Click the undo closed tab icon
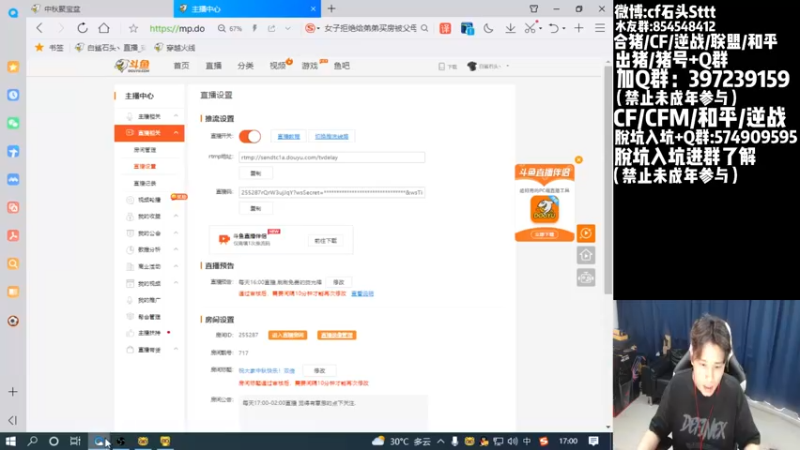 point(554,29)
